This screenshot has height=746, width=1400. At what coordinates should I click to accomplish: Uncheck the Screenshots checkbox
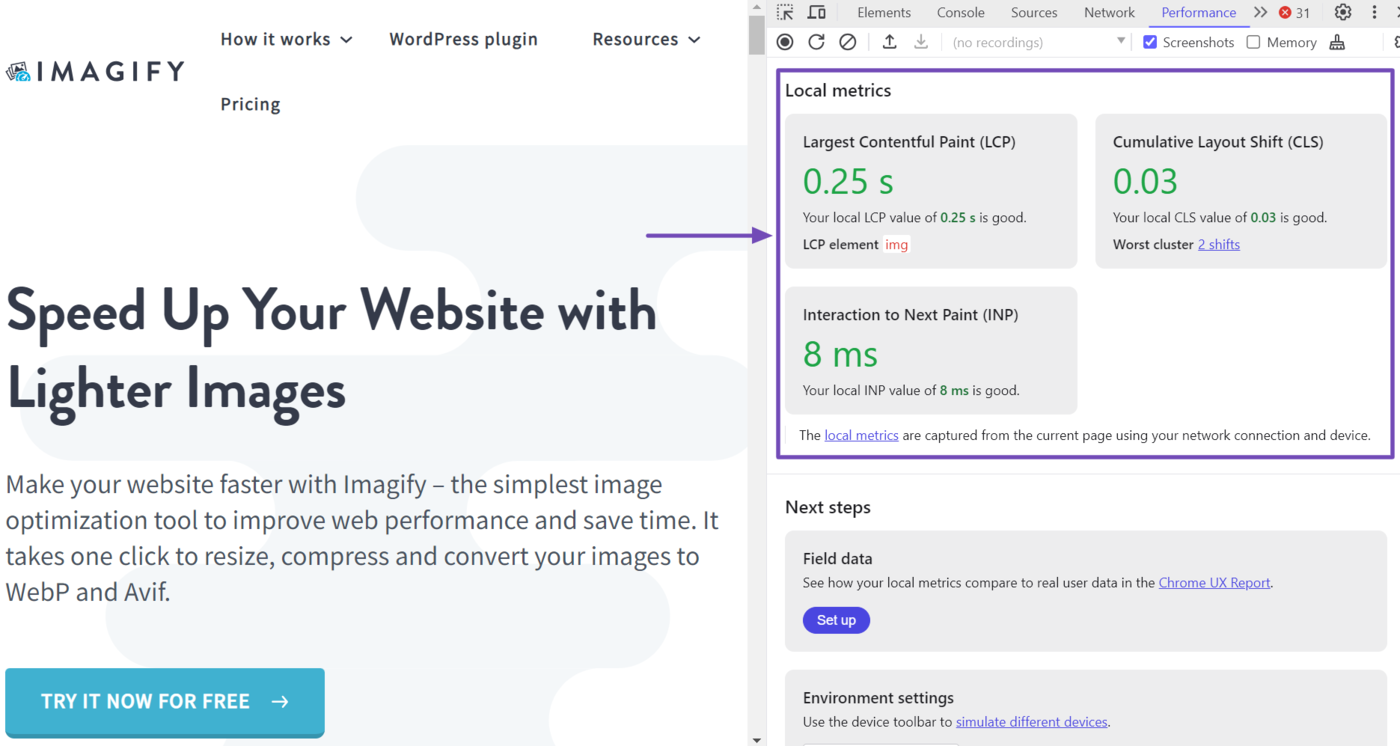tap(1150, 42)
